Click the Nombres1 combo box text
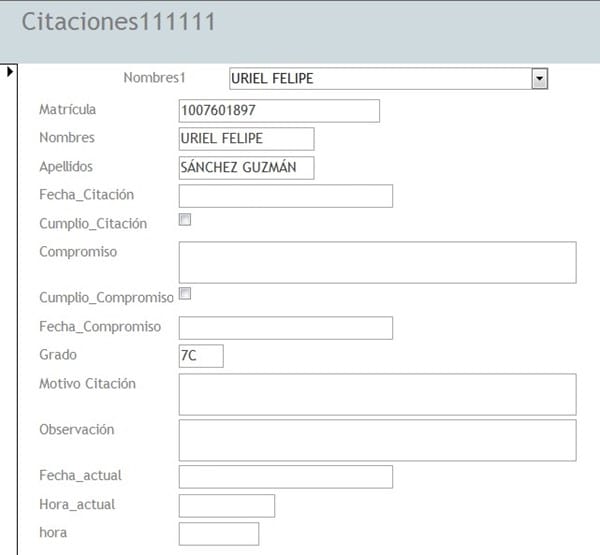The height and width of the screenshot is (555, 600). click(378, 79)
